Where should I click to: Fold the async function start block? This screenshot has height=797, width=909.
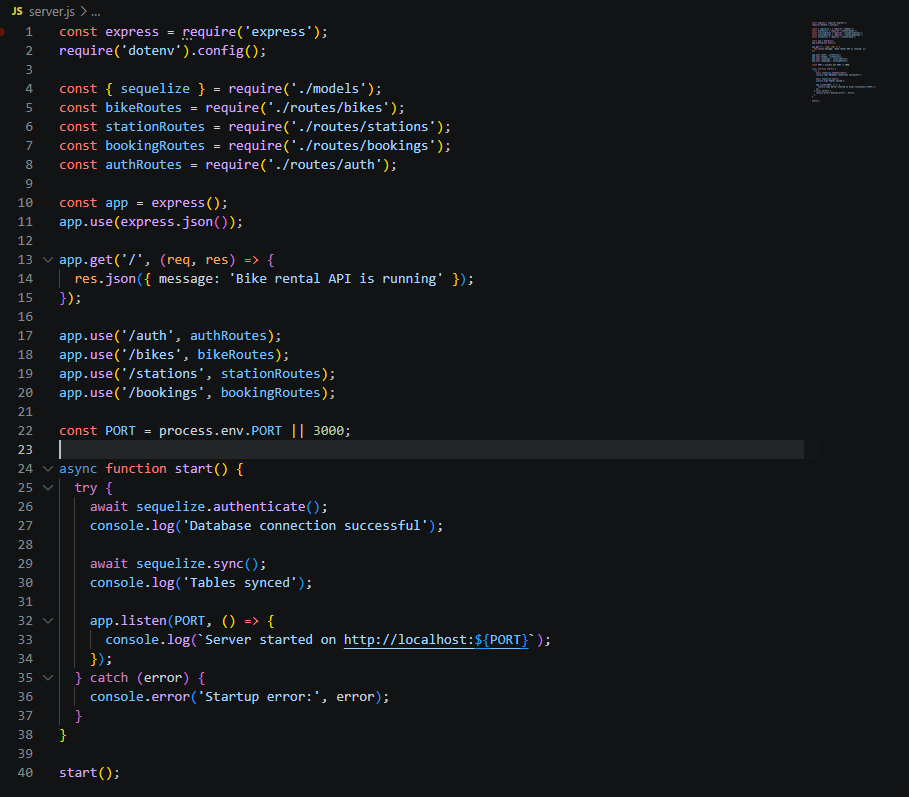click(x=47, y=468)
